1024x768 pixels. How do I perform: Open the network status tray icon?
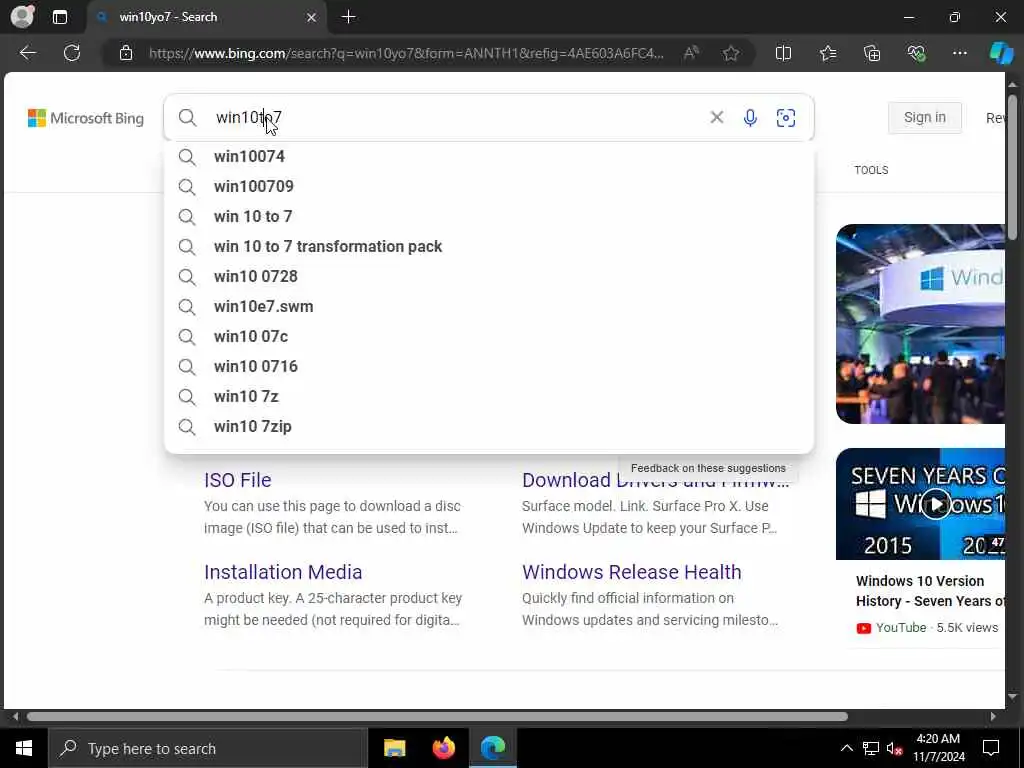871,748
